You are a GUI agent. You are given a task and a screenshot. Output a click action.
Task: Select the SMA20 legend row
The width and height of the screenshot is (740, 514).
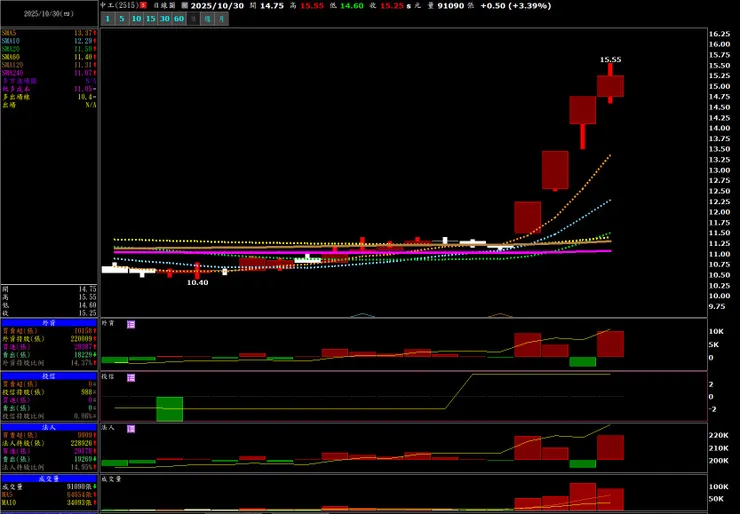[49, 49]
